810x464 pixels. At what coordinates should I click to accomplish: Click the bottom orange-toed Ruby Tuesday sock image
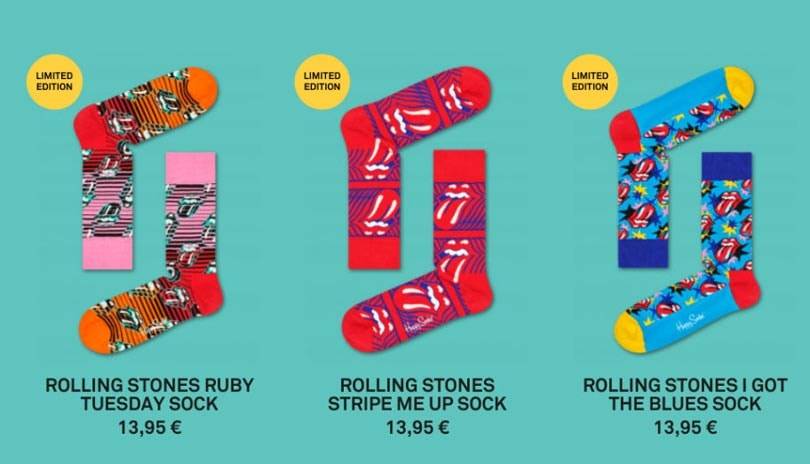click(x=151, y=316)
